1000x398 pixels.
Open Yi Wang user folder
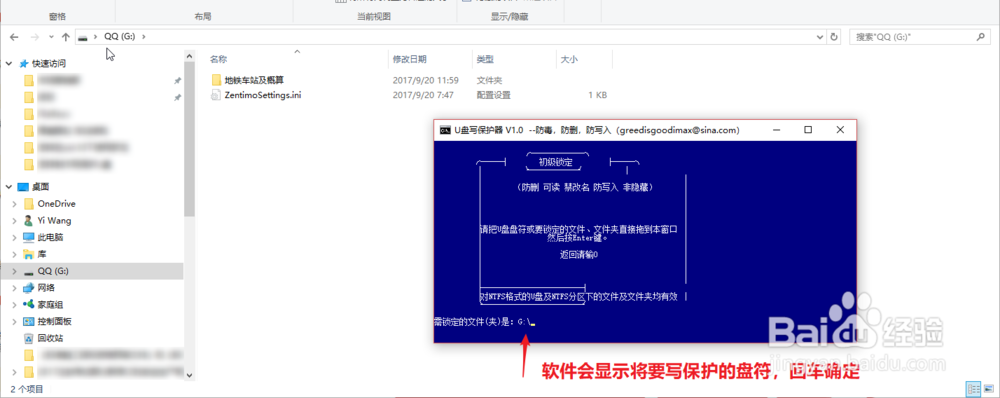[x=54, y=221]
